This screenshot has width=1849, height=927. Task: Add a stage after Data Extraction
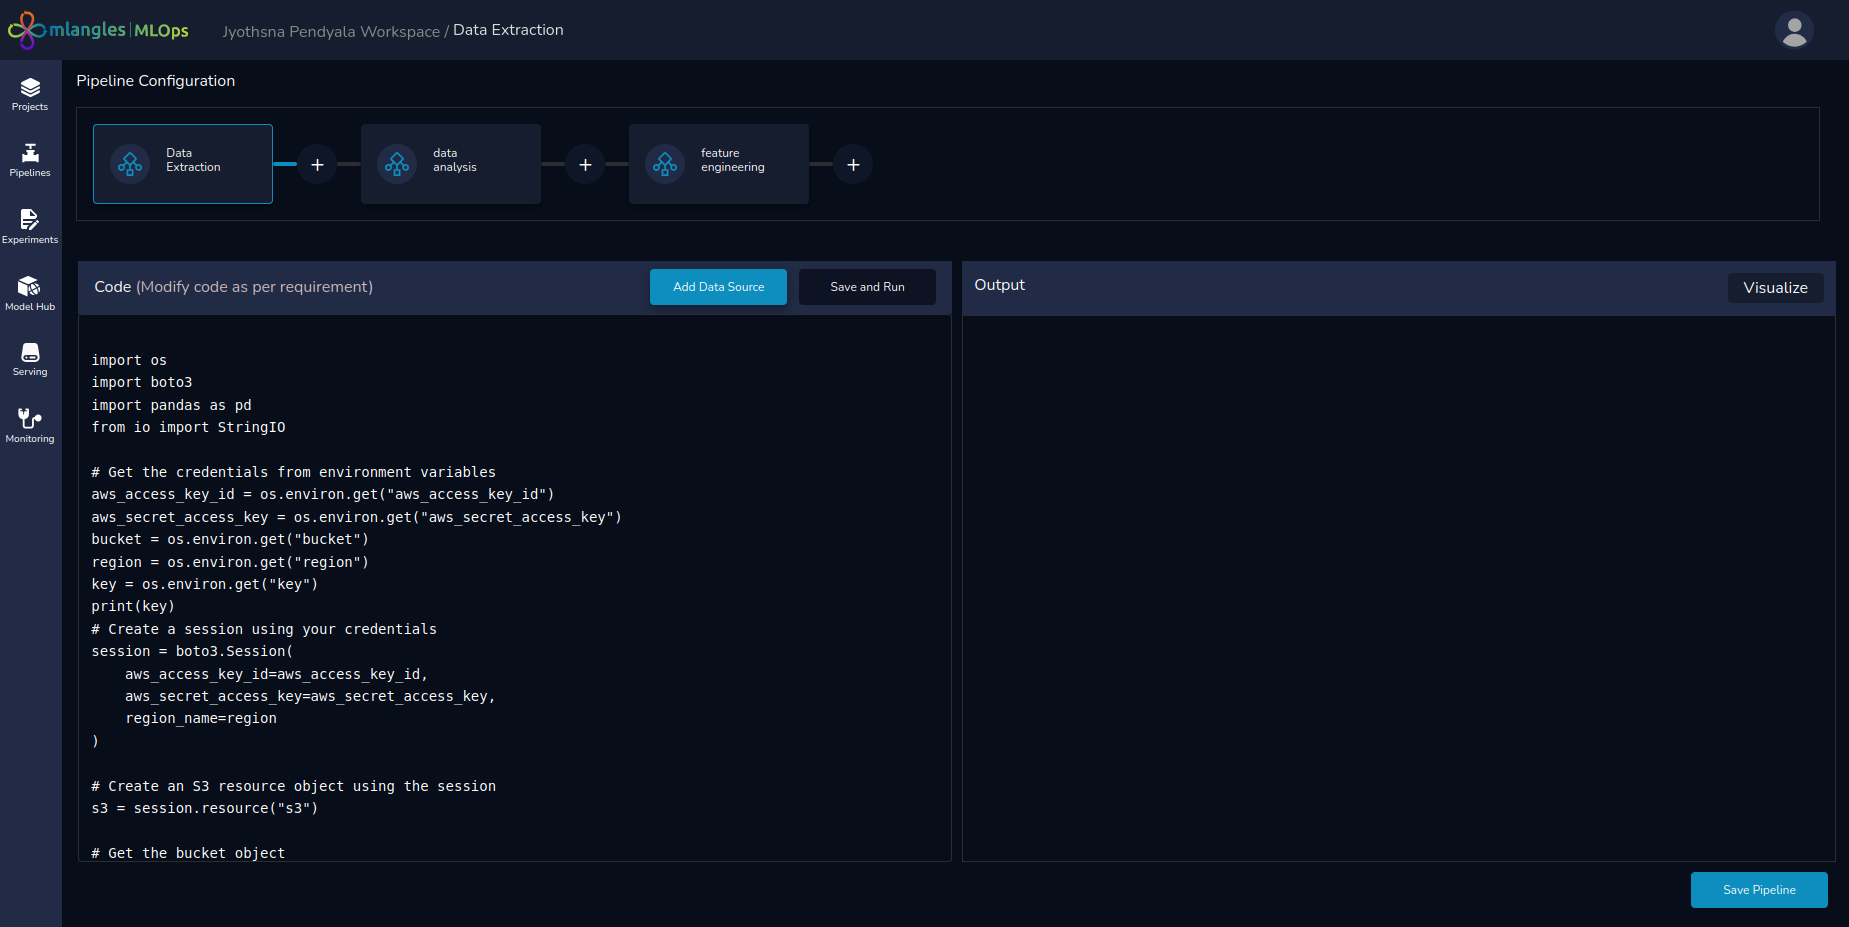pos(317,165)
